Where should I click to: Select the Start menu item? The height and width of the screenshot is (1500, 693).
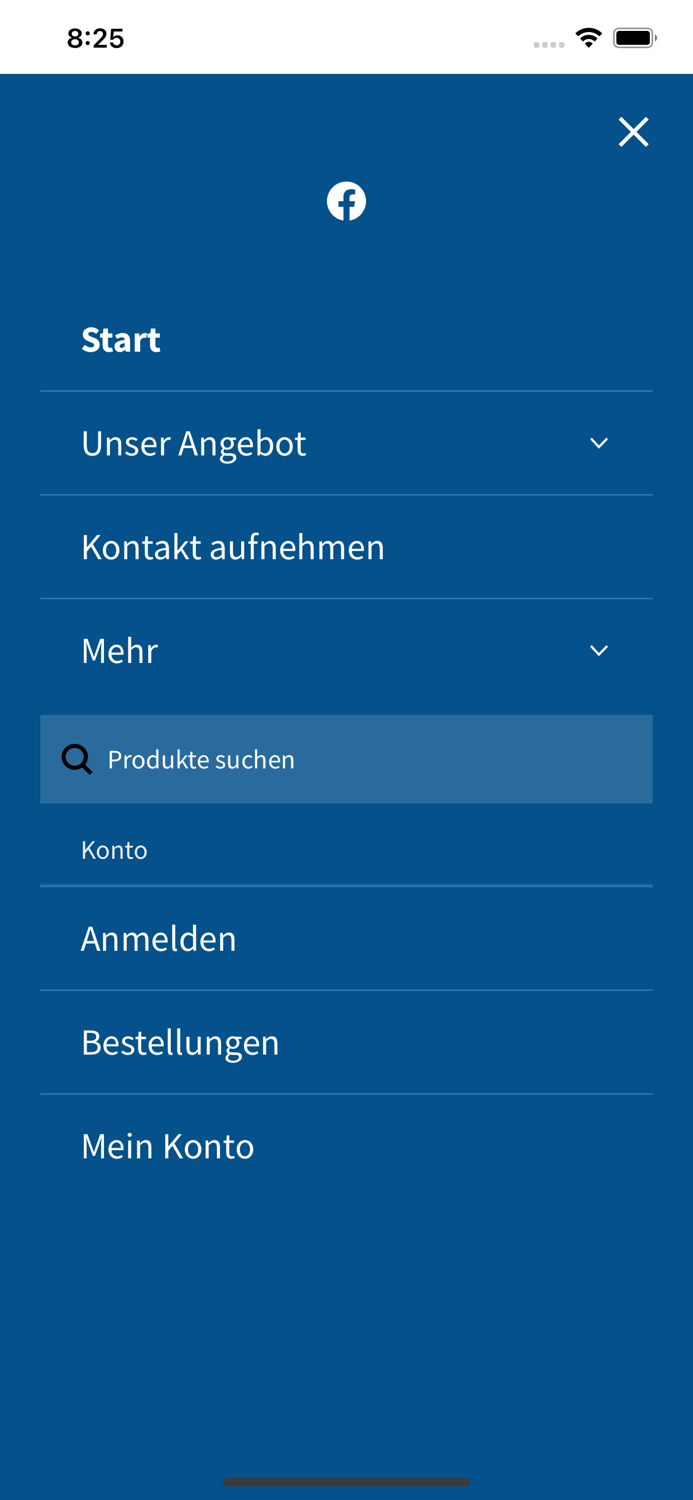point(120,339)
